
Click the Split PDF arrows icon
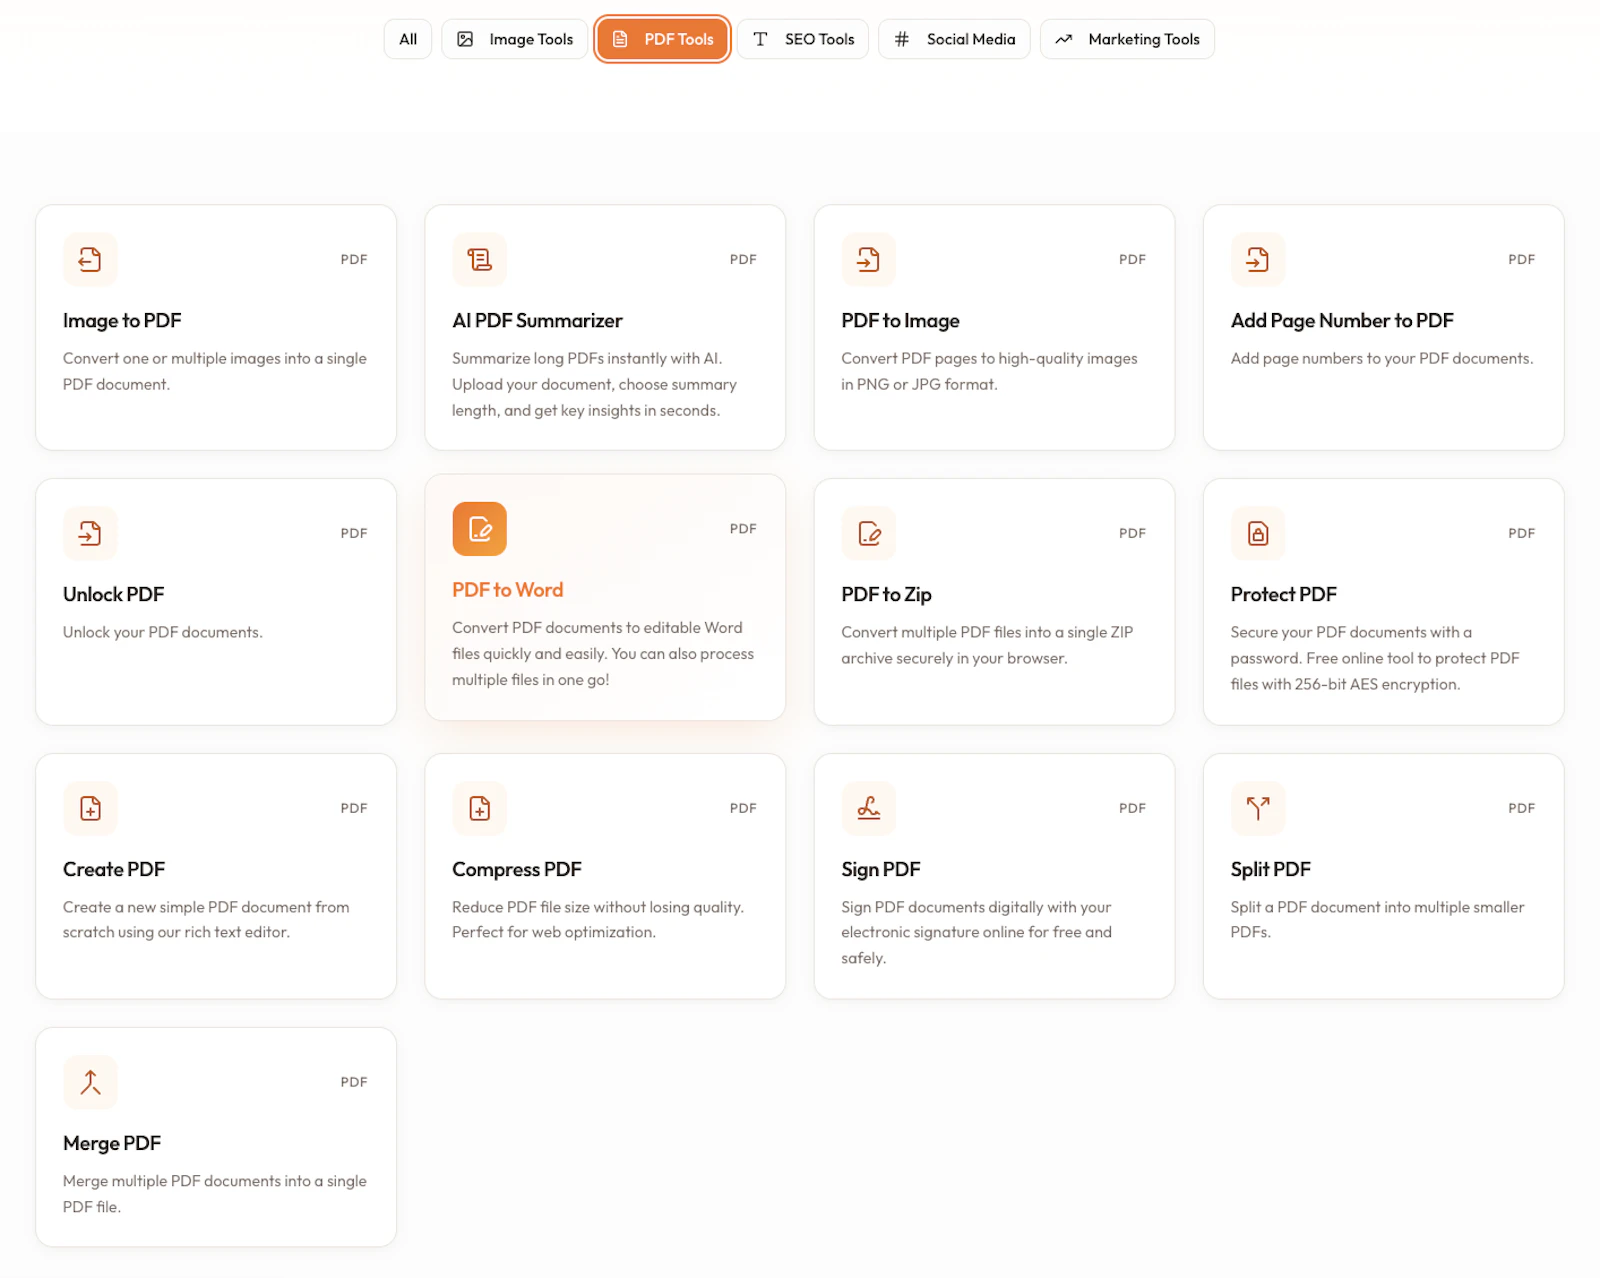[x=1258, y=808]
